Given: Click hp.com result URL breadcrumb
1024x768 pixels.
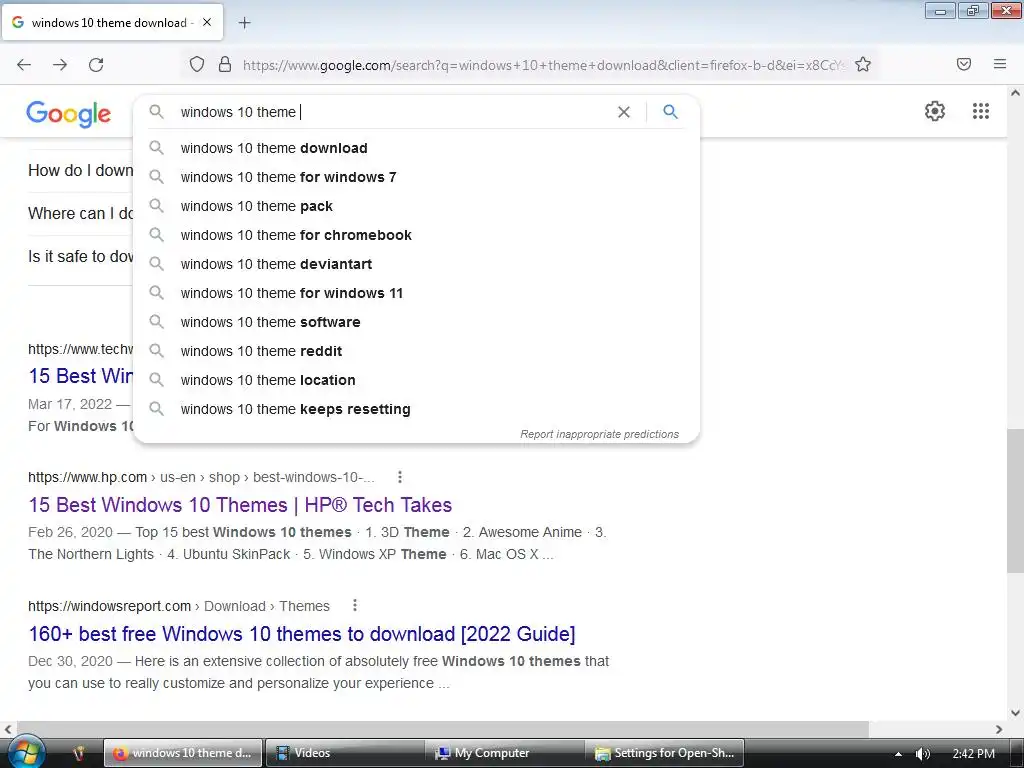Looking at the screenshot, I should tap(201, 477).
